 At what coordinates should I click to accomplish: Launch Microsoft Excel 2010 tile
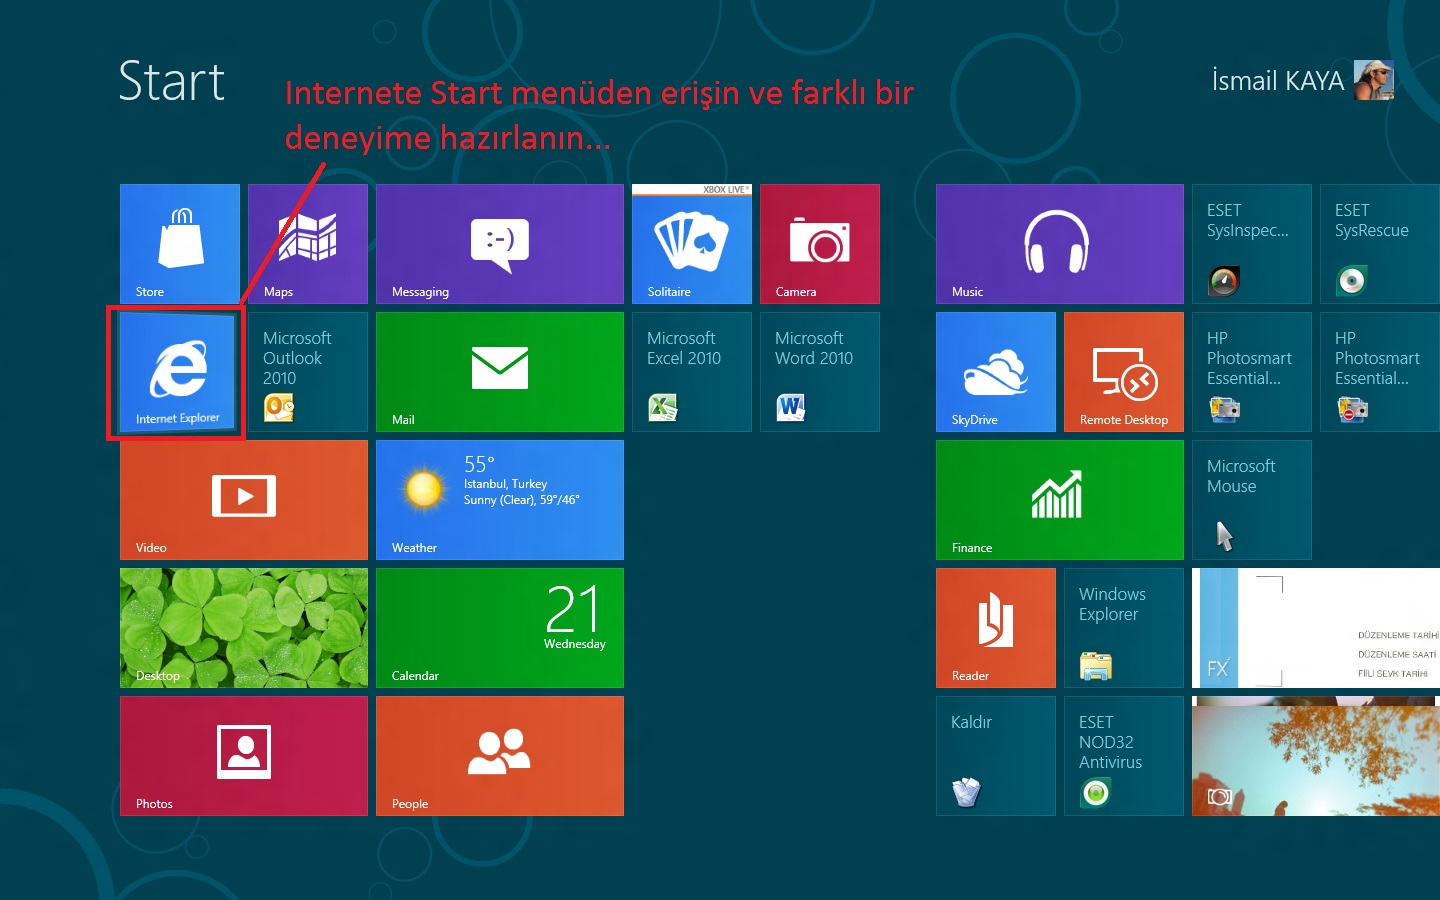(x=692, y=372)
